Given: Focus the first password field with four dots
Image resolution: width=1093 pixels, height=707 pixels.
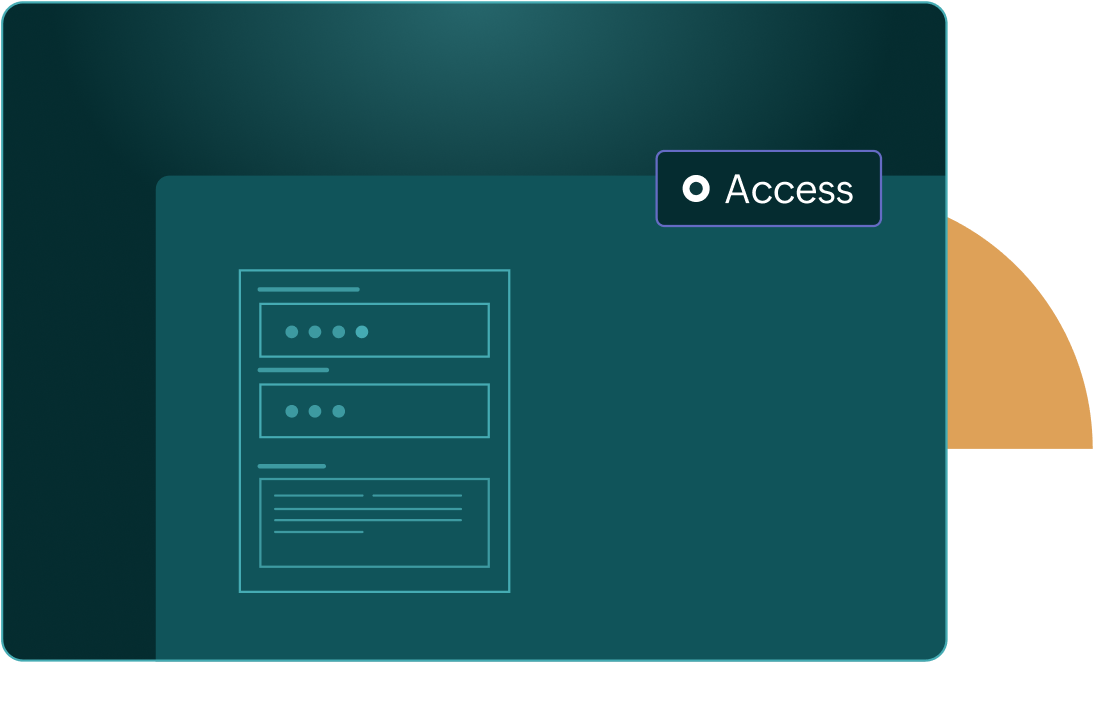Looking at the screenshot, I should pos(374,330).
